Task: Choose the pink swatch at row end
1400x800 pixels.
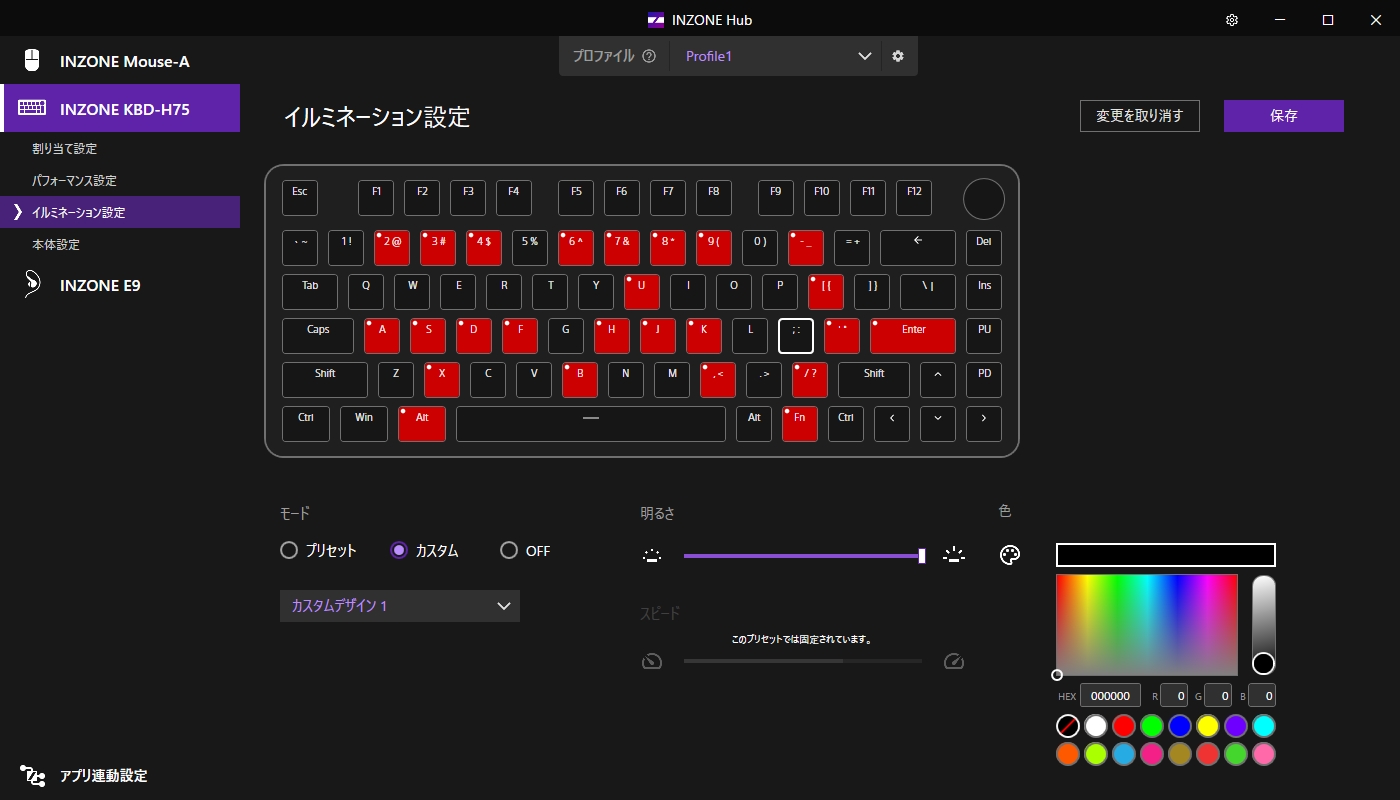Action: 1264,754
